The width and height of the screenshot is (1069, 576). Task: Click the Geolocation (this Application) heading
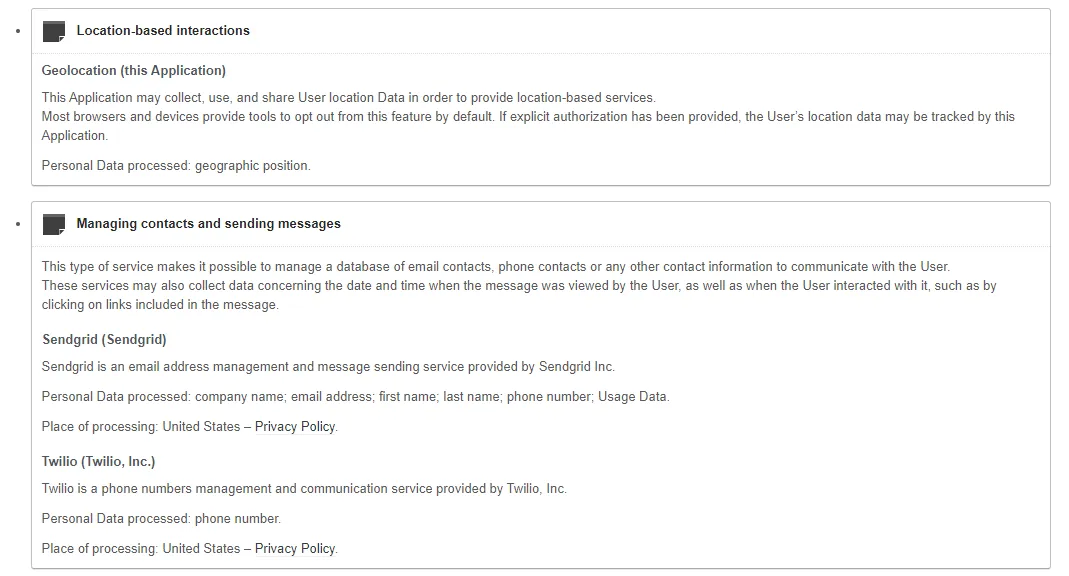pos(134,71)
